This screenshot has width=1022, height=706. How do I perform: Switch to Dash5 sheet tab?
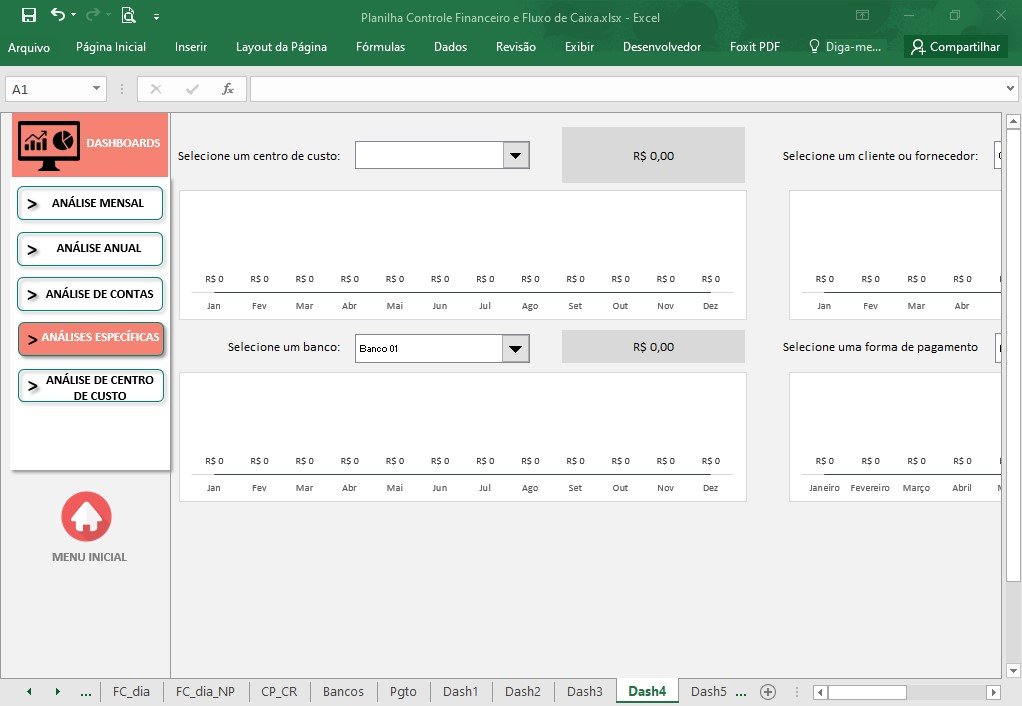click(708, 692)
